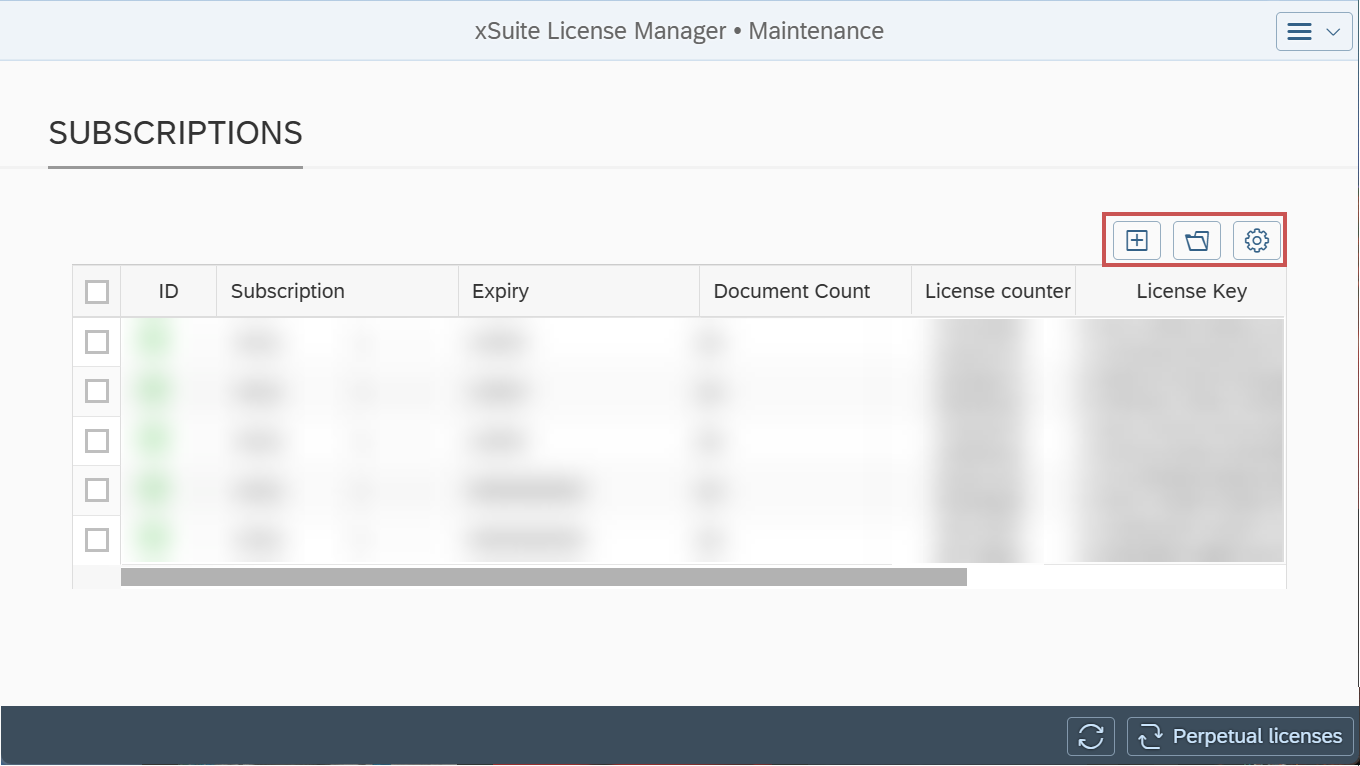Click the License counter column header

[995, 291]
